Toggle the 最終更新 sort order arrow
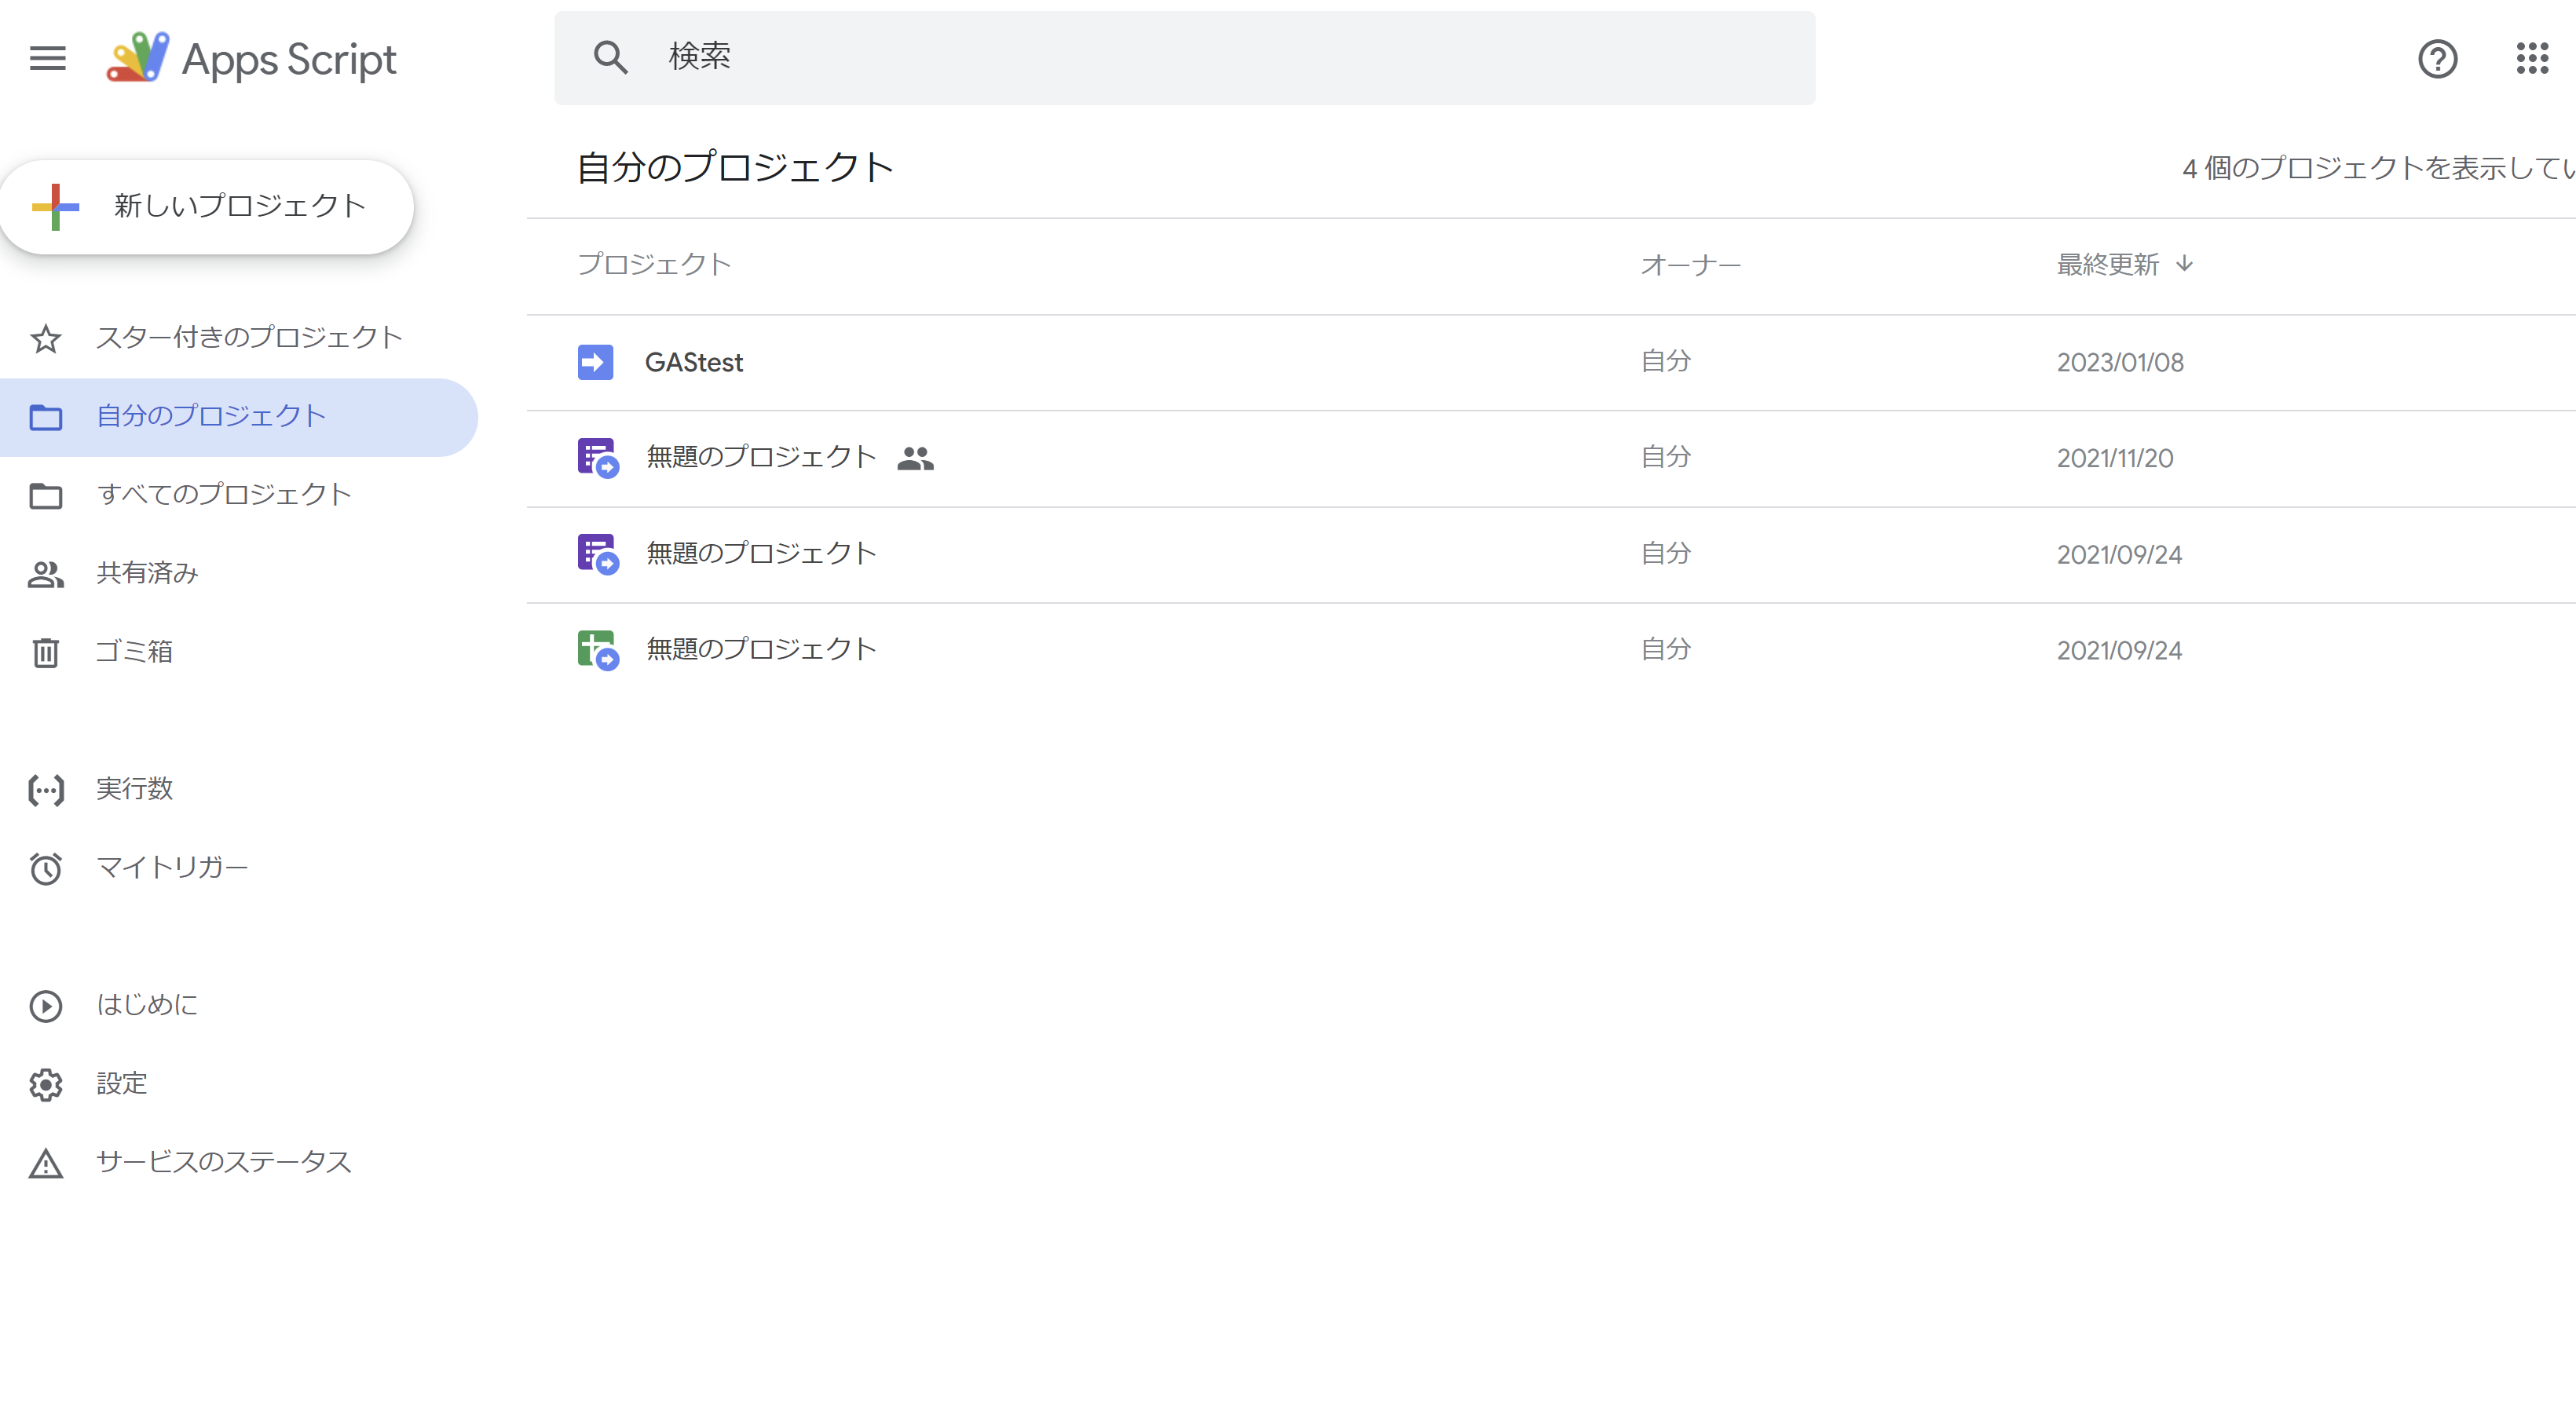Image resolution: width=2576 pixels, height=1403 pixels. [x=2185, y=264]
